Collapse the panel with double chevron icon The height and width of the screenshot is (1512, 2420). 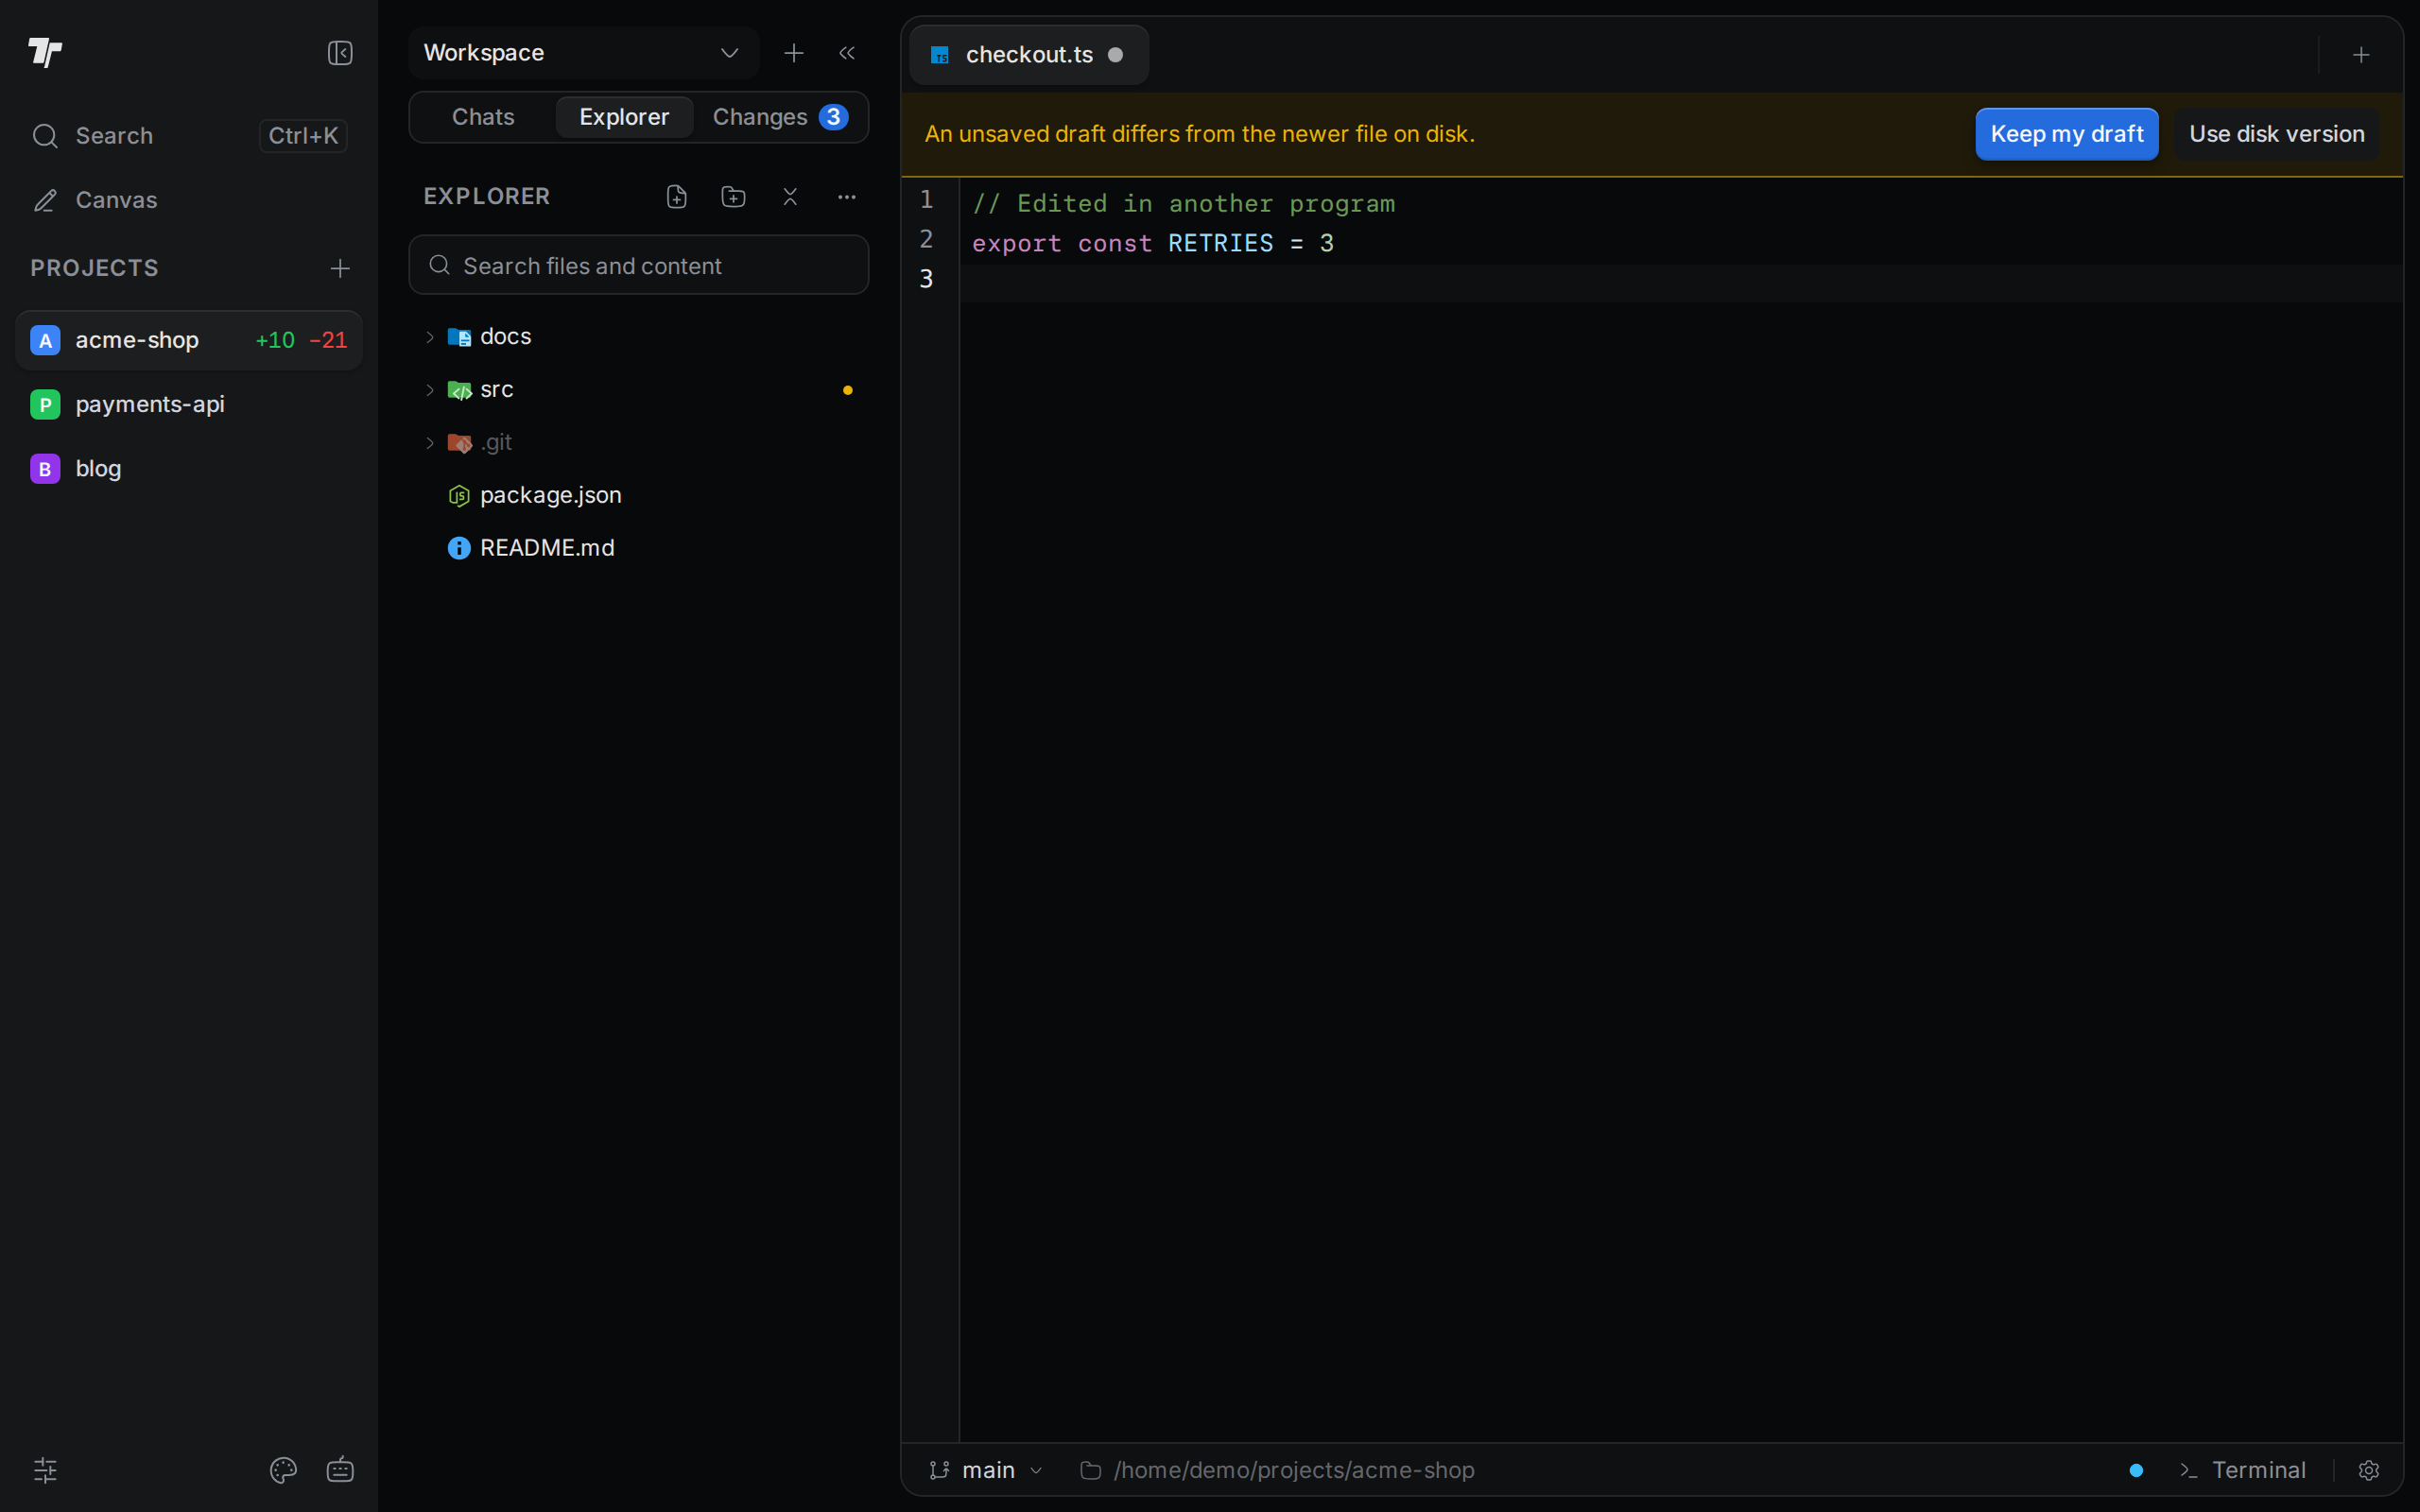coord(847,53)
